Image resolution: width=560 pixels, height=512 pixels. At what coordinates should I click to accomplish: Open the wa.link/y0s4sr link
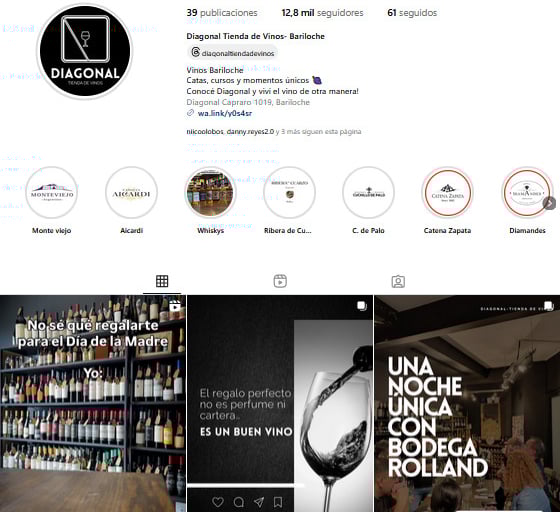225,113
